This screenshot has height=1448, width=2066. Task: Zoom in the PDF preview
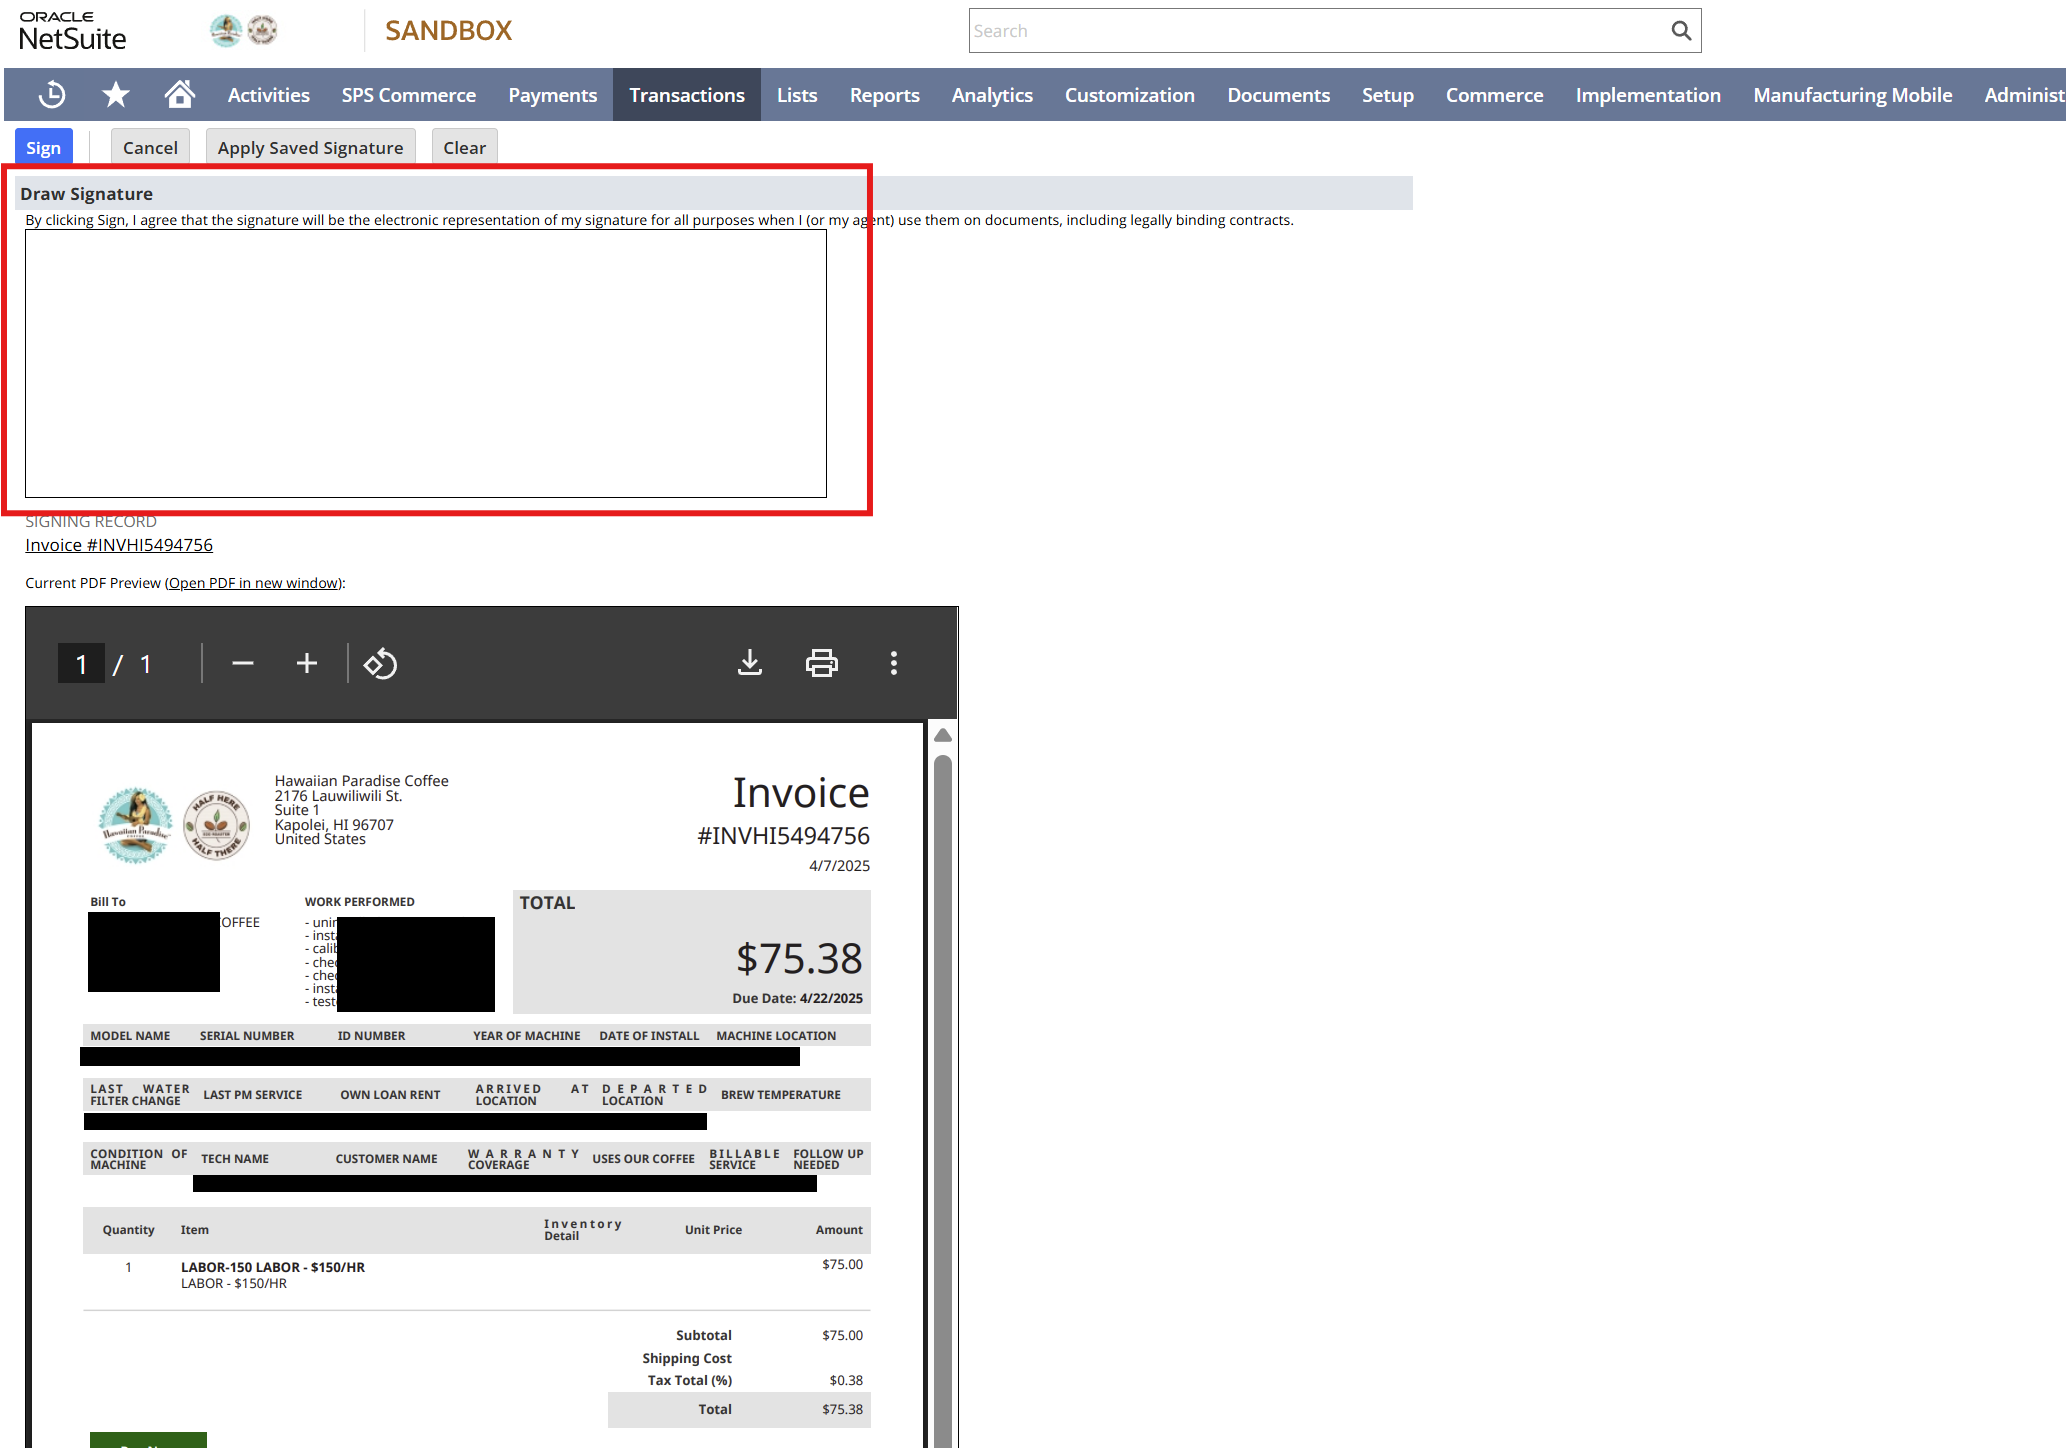pos(307,664)
